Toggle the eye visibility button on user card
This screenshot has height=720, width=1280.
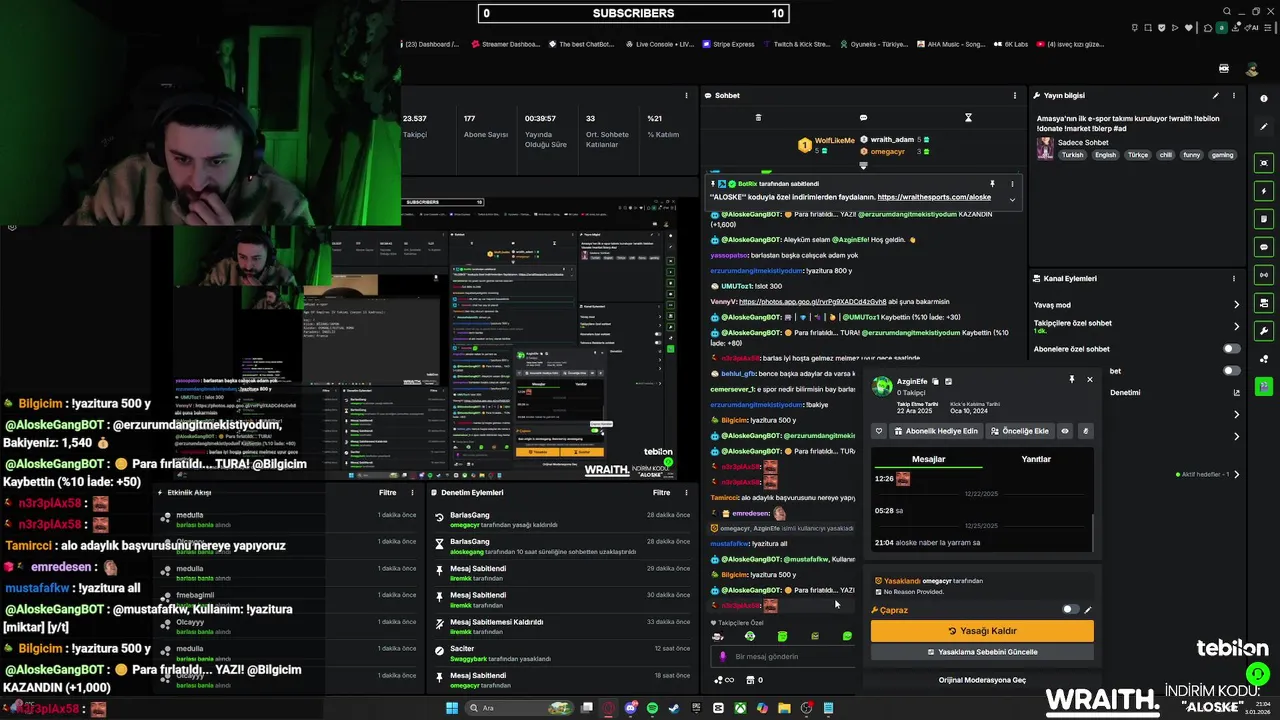tap(1065, 431)
